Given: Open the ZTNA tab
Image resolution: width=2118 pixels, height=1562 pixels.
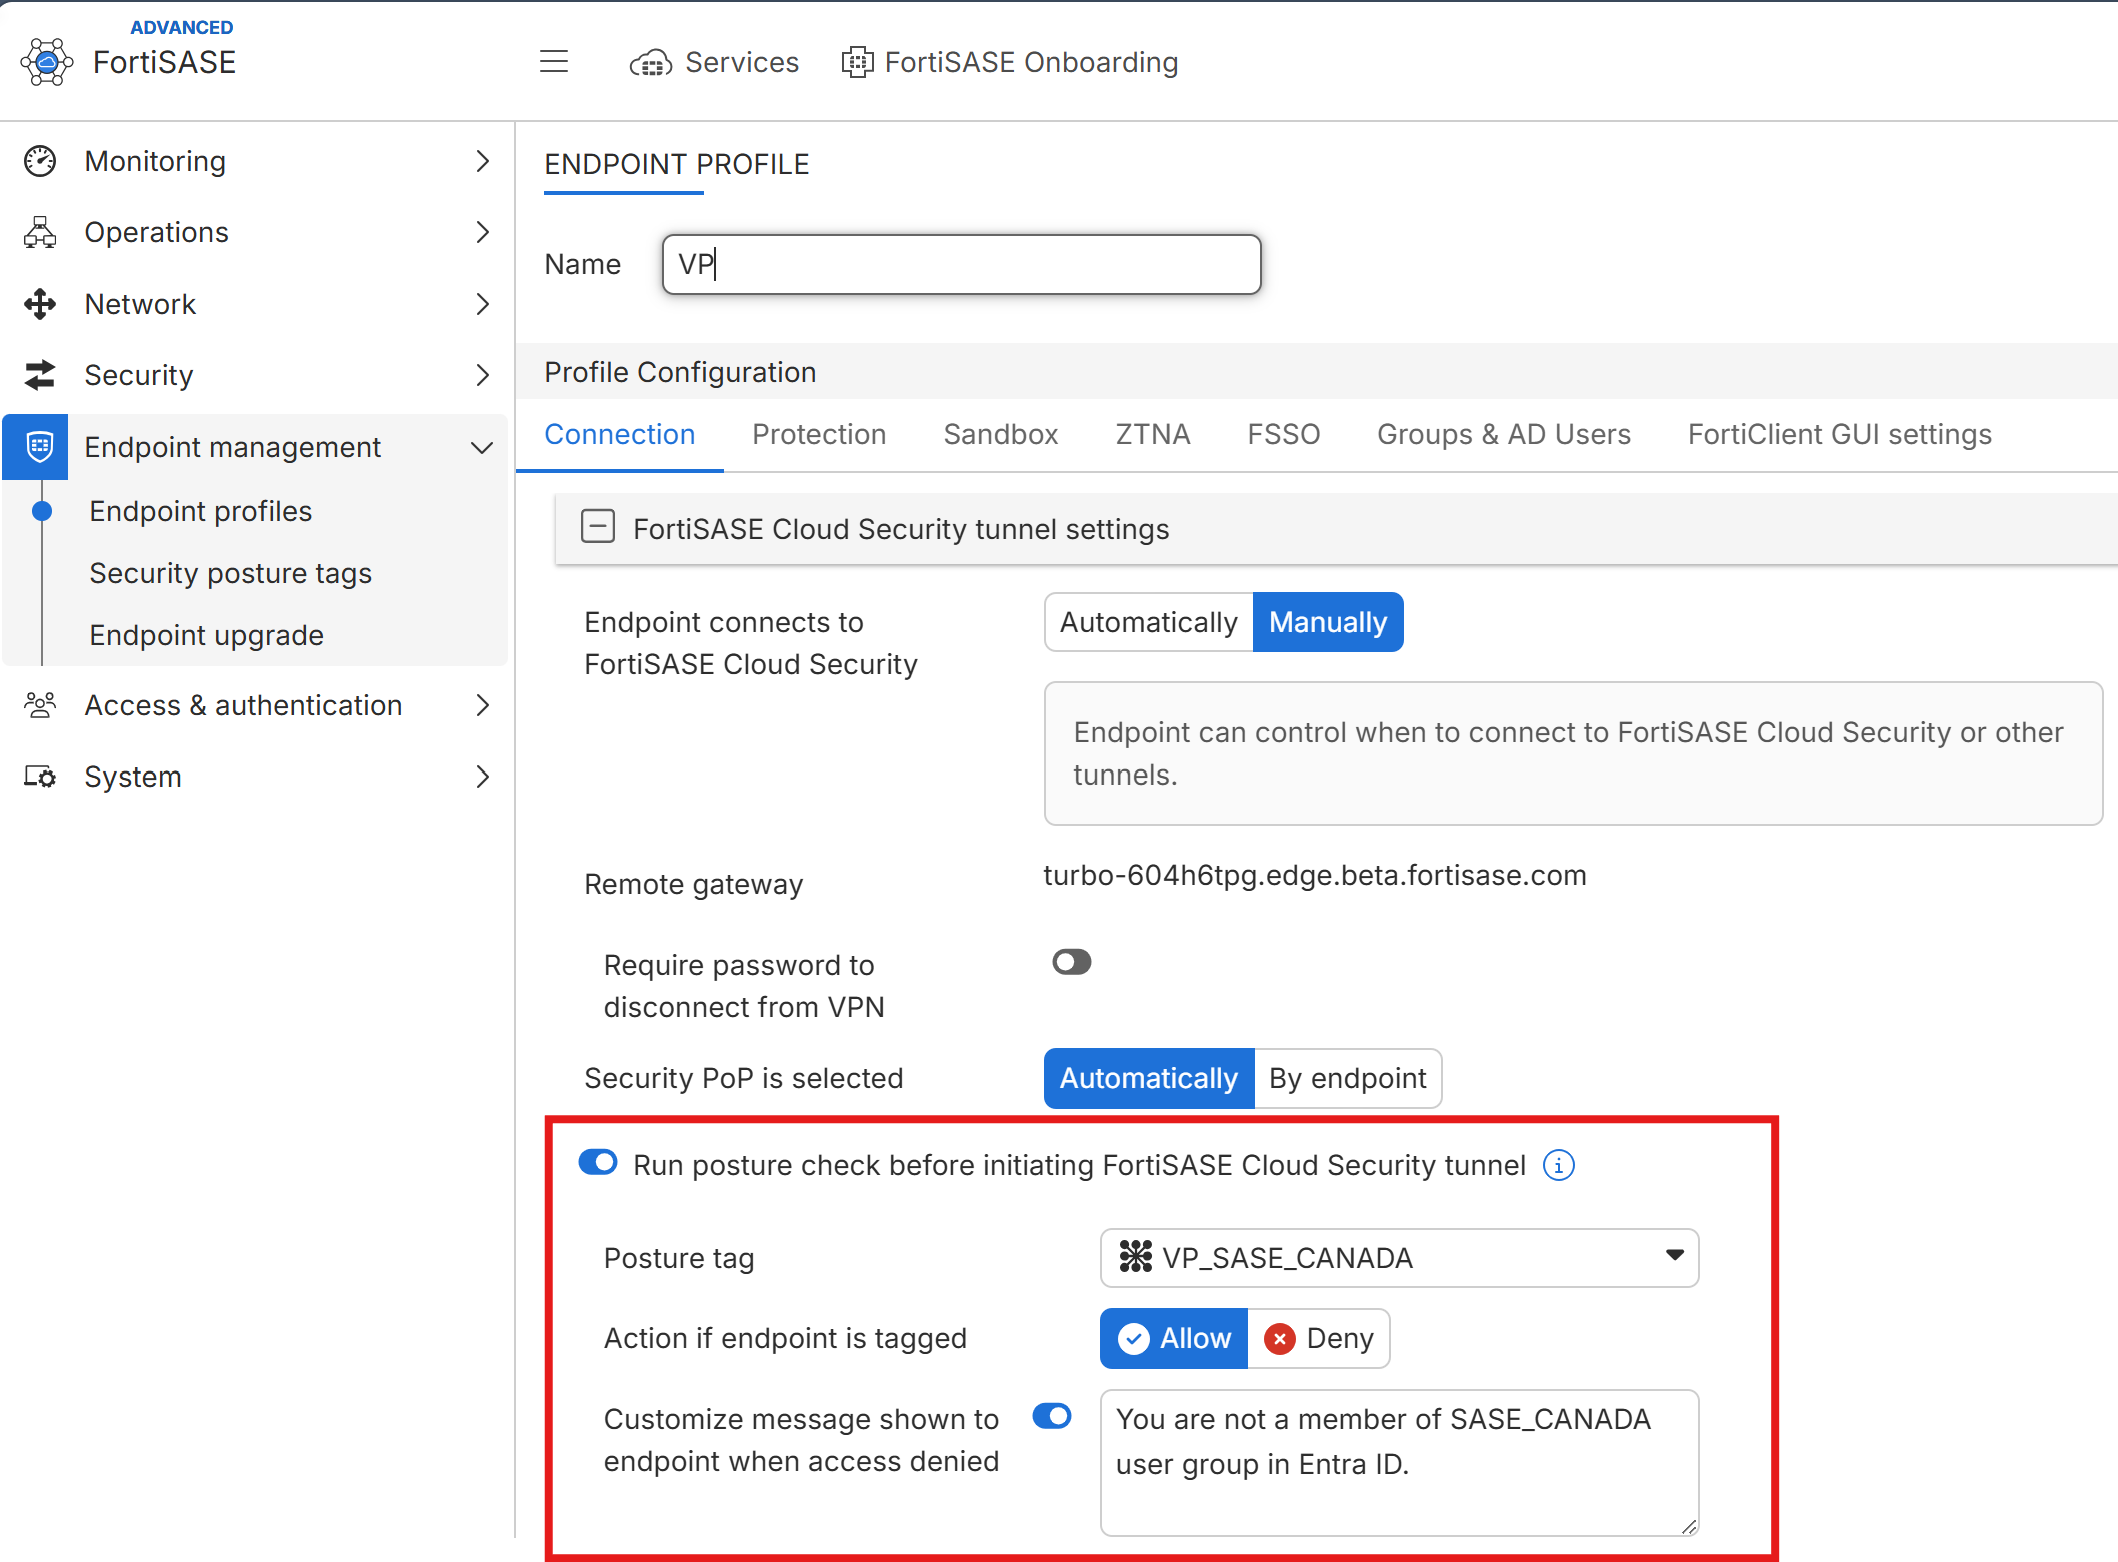Looking at the screenshot, I should coord(1152,434).
